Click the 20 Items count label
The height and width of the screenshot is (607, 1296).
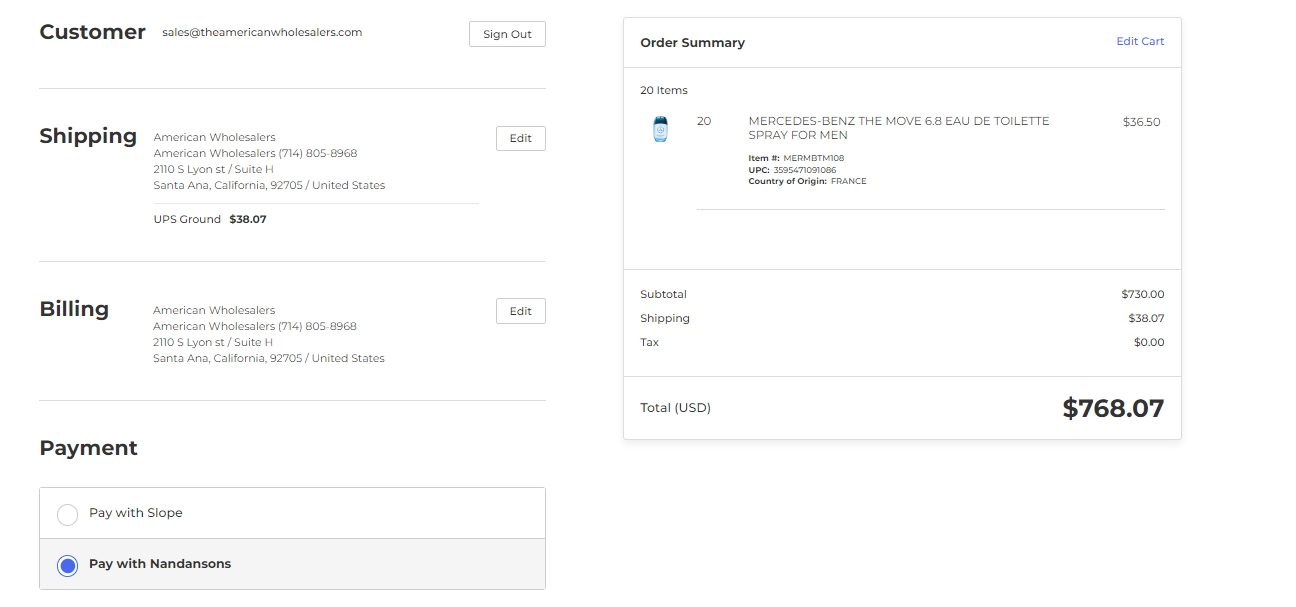pyautogui.click(x=664, y=90)
